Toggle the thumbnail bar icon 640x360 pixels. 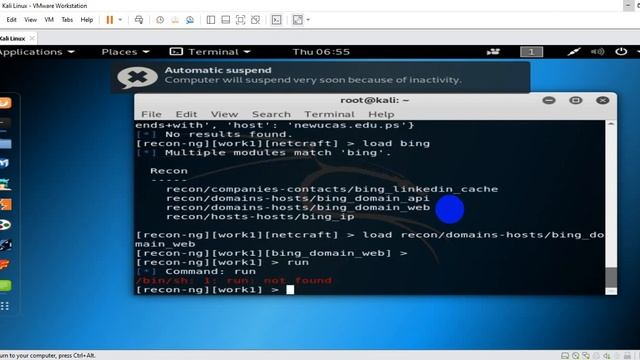[225, 20]
